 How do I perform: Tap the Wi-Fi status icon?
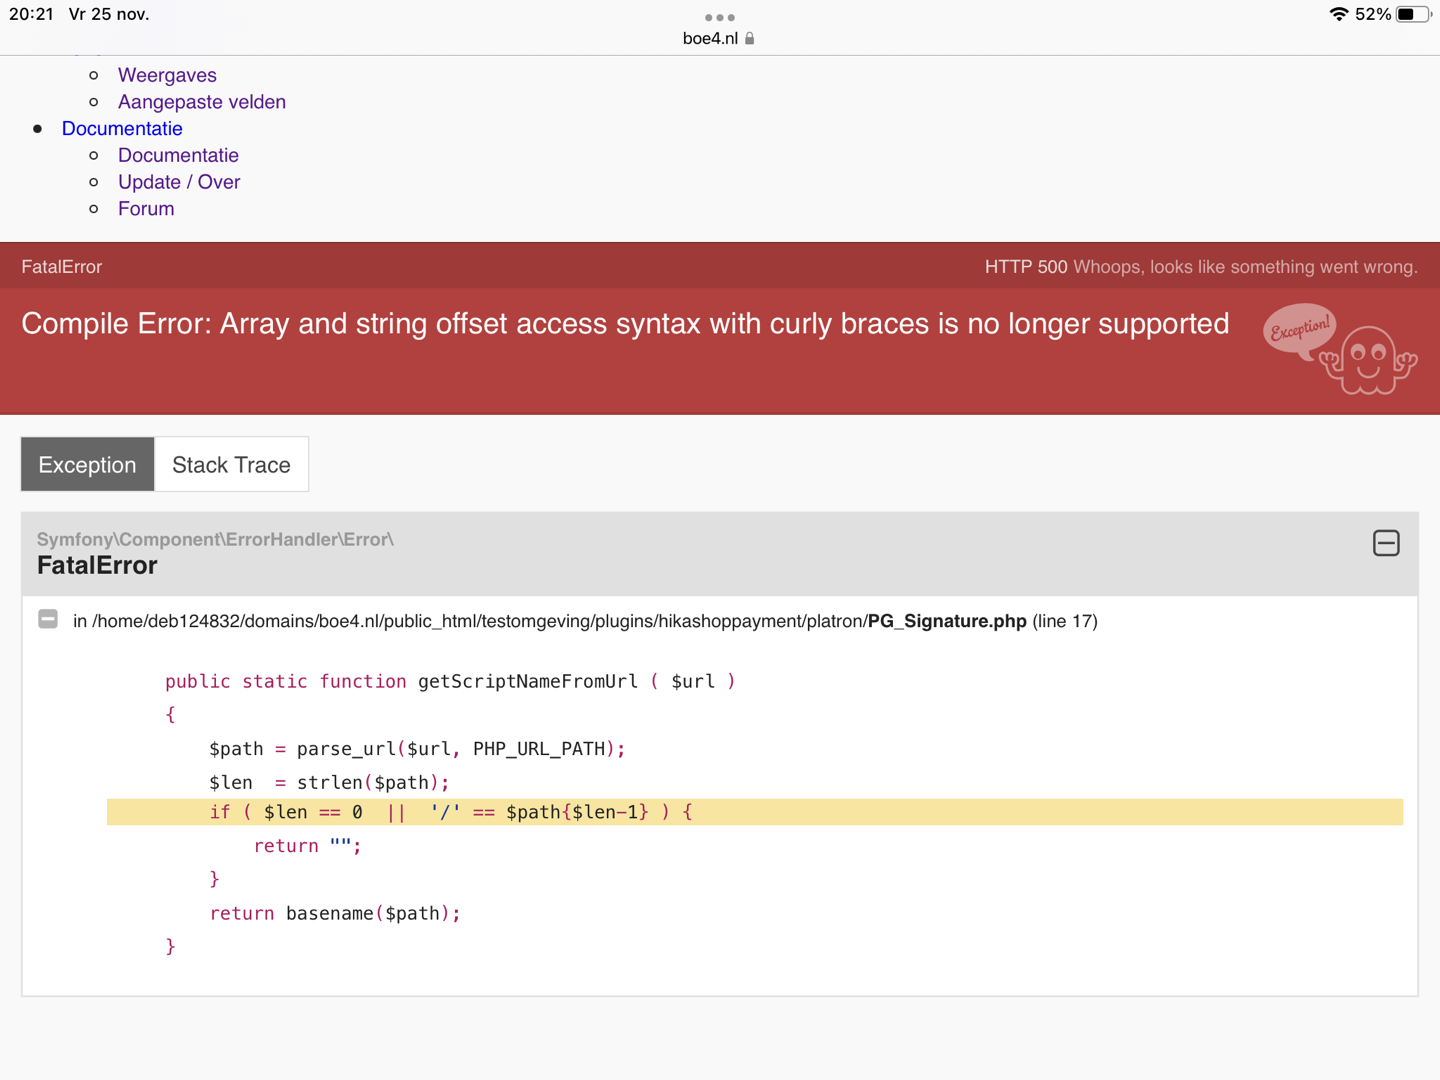(1338, 14)
